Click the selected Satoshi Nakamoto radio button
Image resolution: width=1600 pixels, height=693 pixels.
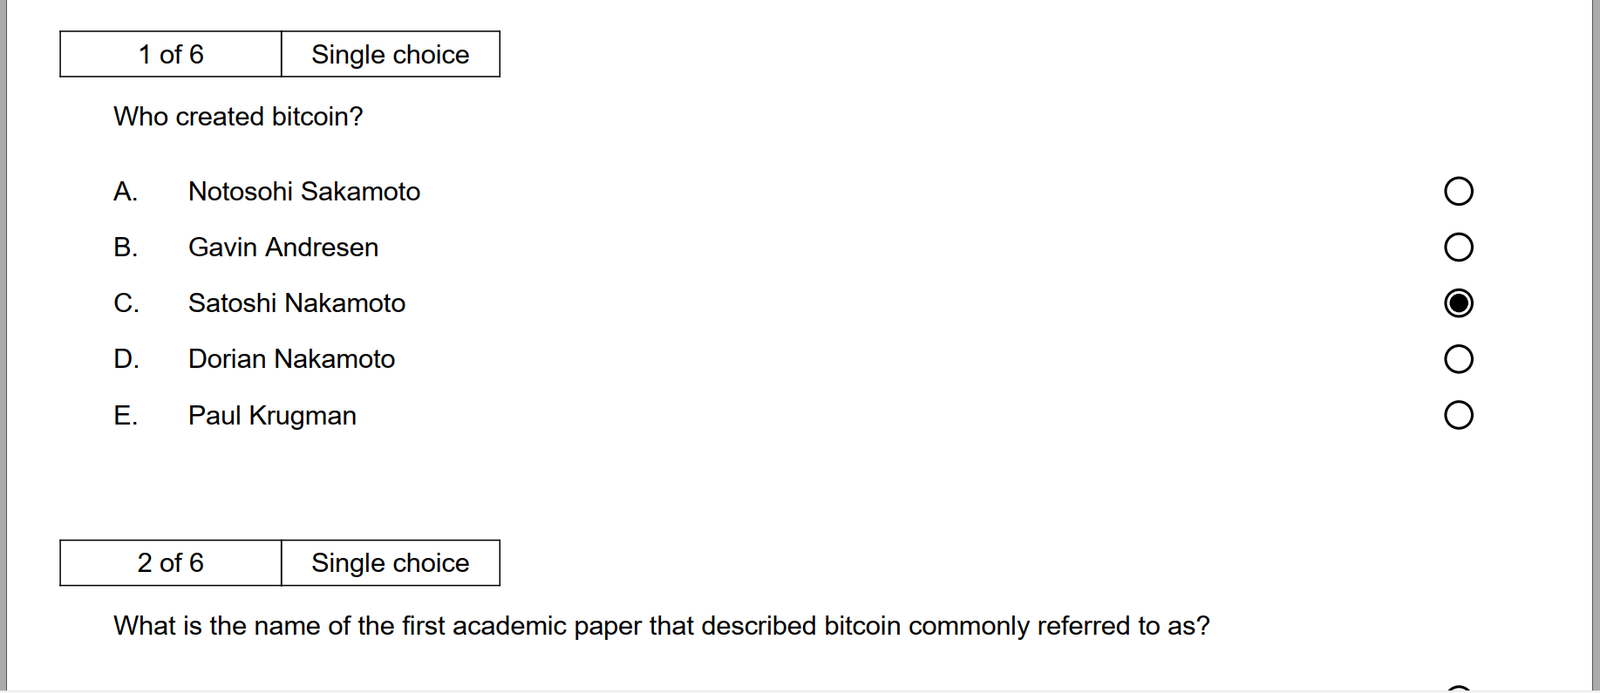tap(1458, 303)
